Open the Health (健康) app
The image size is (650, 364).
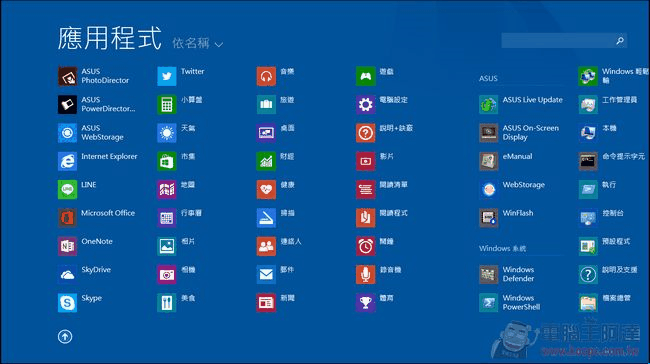(276, 189)
